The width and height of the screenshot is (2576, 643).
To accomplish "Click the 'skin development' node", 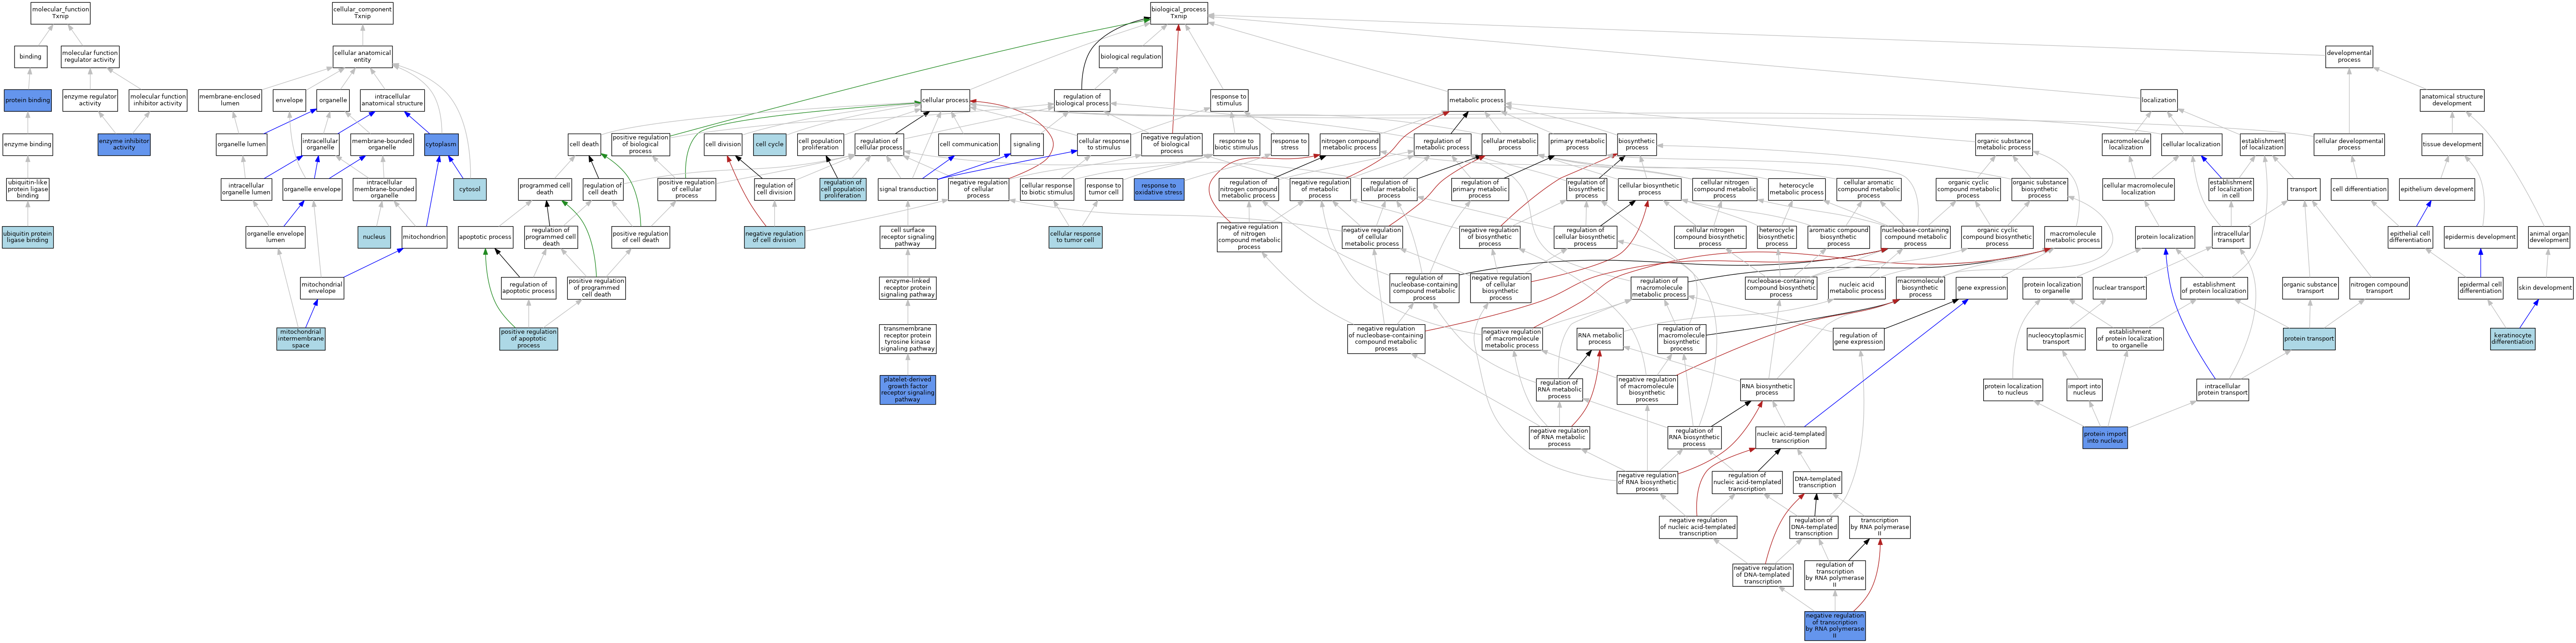I will click(2545, 288).
